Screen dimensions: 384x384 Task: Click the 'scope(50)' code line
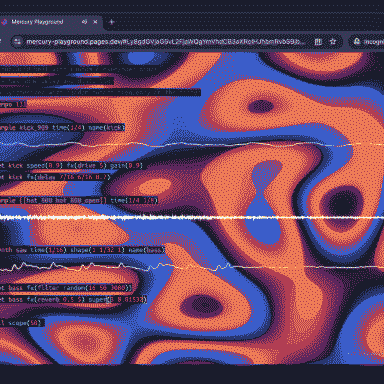22,323
